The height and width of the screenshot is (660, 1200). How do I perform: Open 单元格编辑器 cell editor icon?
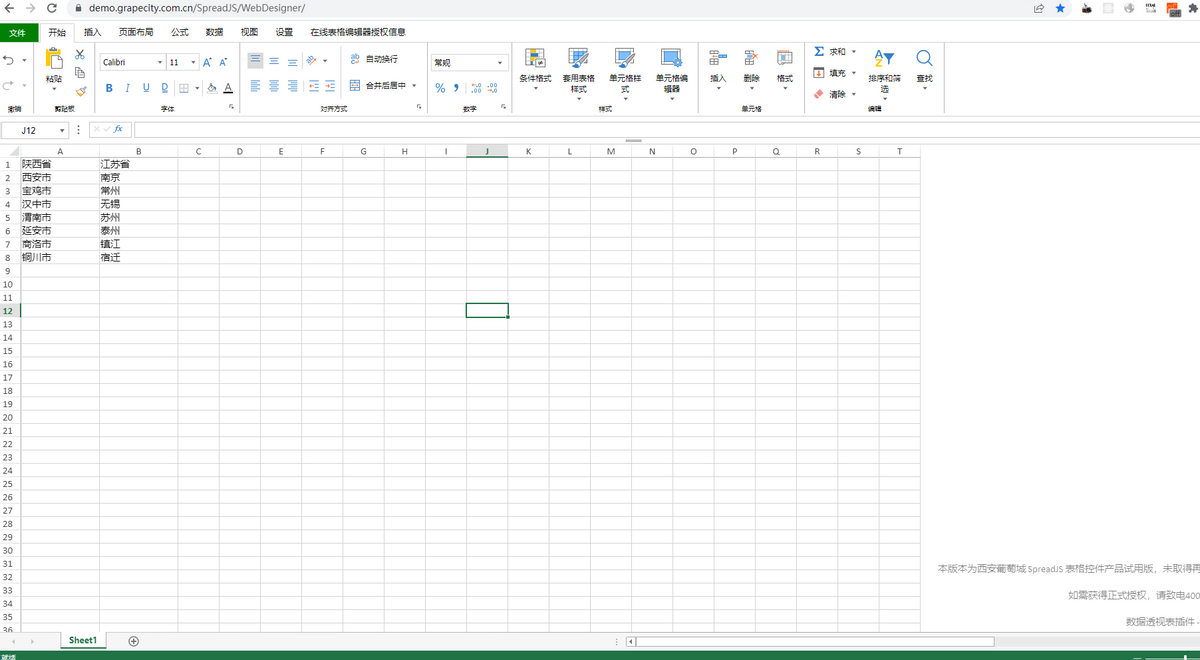671,58
